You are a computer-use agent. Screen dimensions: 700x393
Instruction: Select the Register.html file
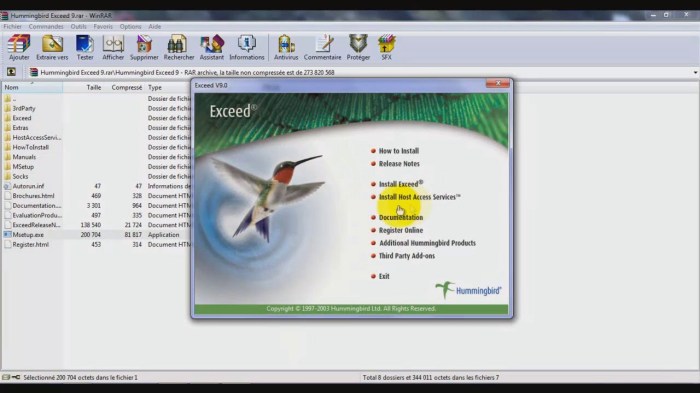coord(30,245)
